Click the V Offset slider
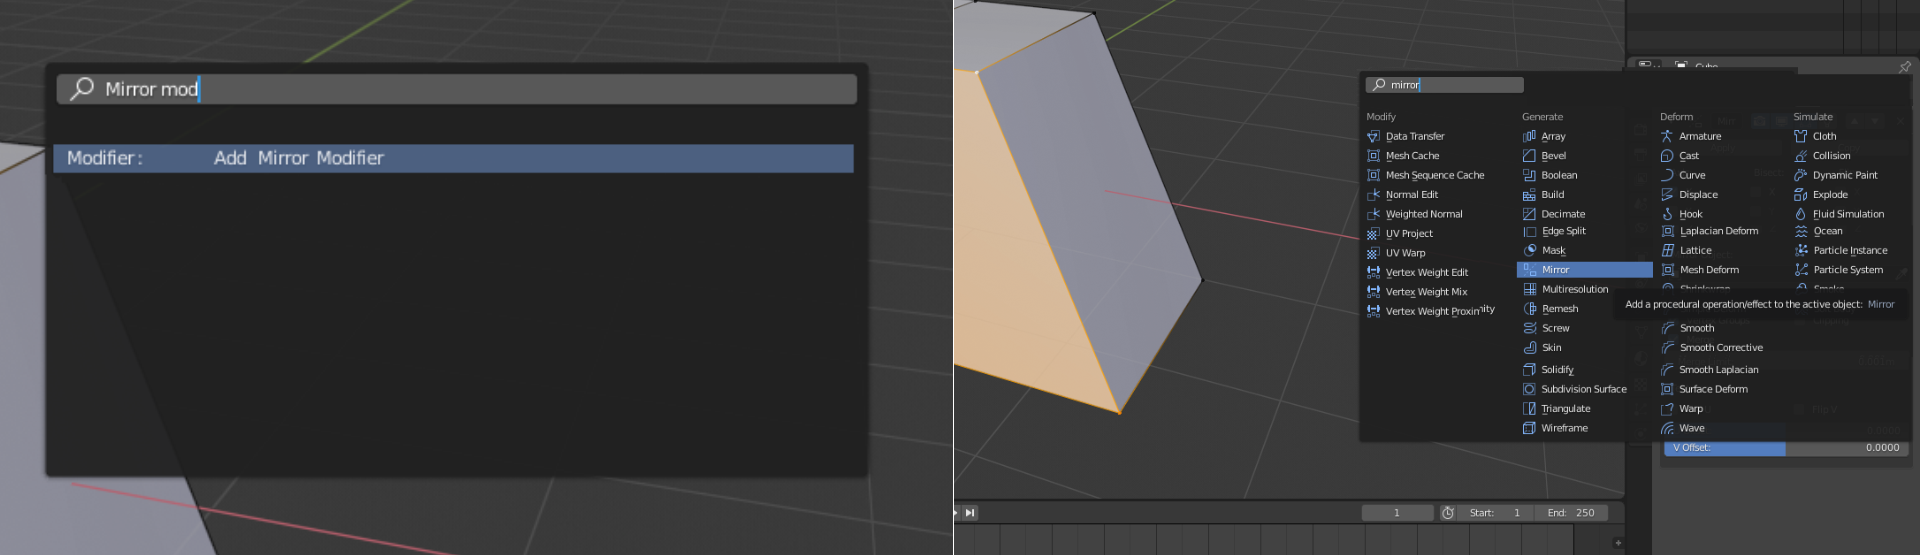Screen dimensions: 1920x555 1784,448
